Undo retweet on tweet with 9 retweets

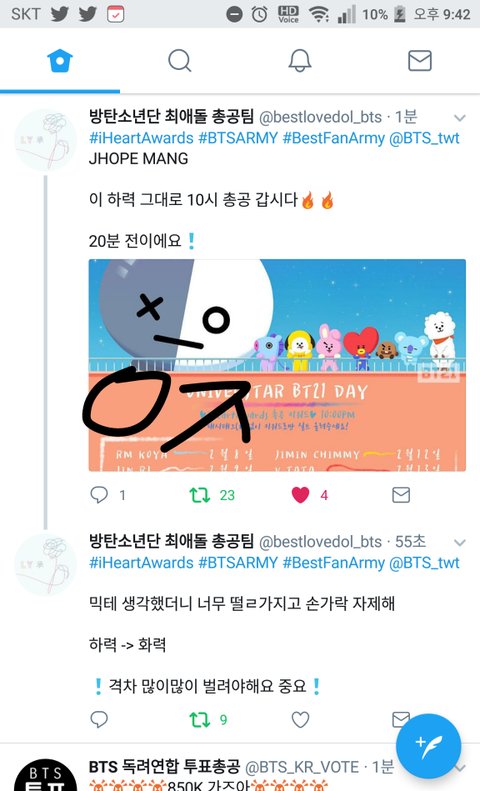coord(200,719)
